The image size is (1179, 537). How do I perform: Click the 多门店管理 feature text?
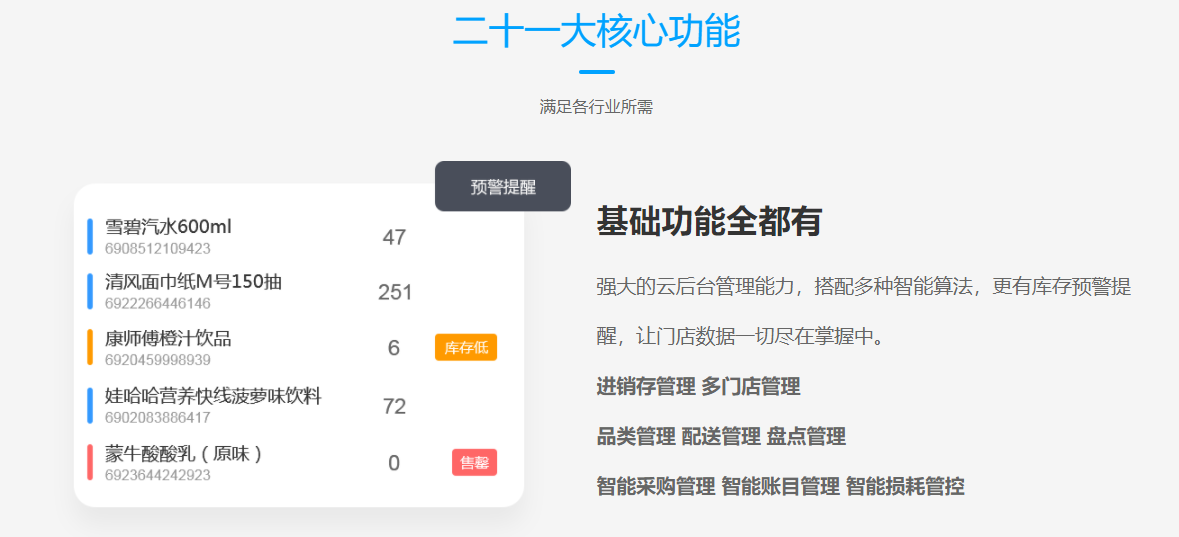(750, 387)
